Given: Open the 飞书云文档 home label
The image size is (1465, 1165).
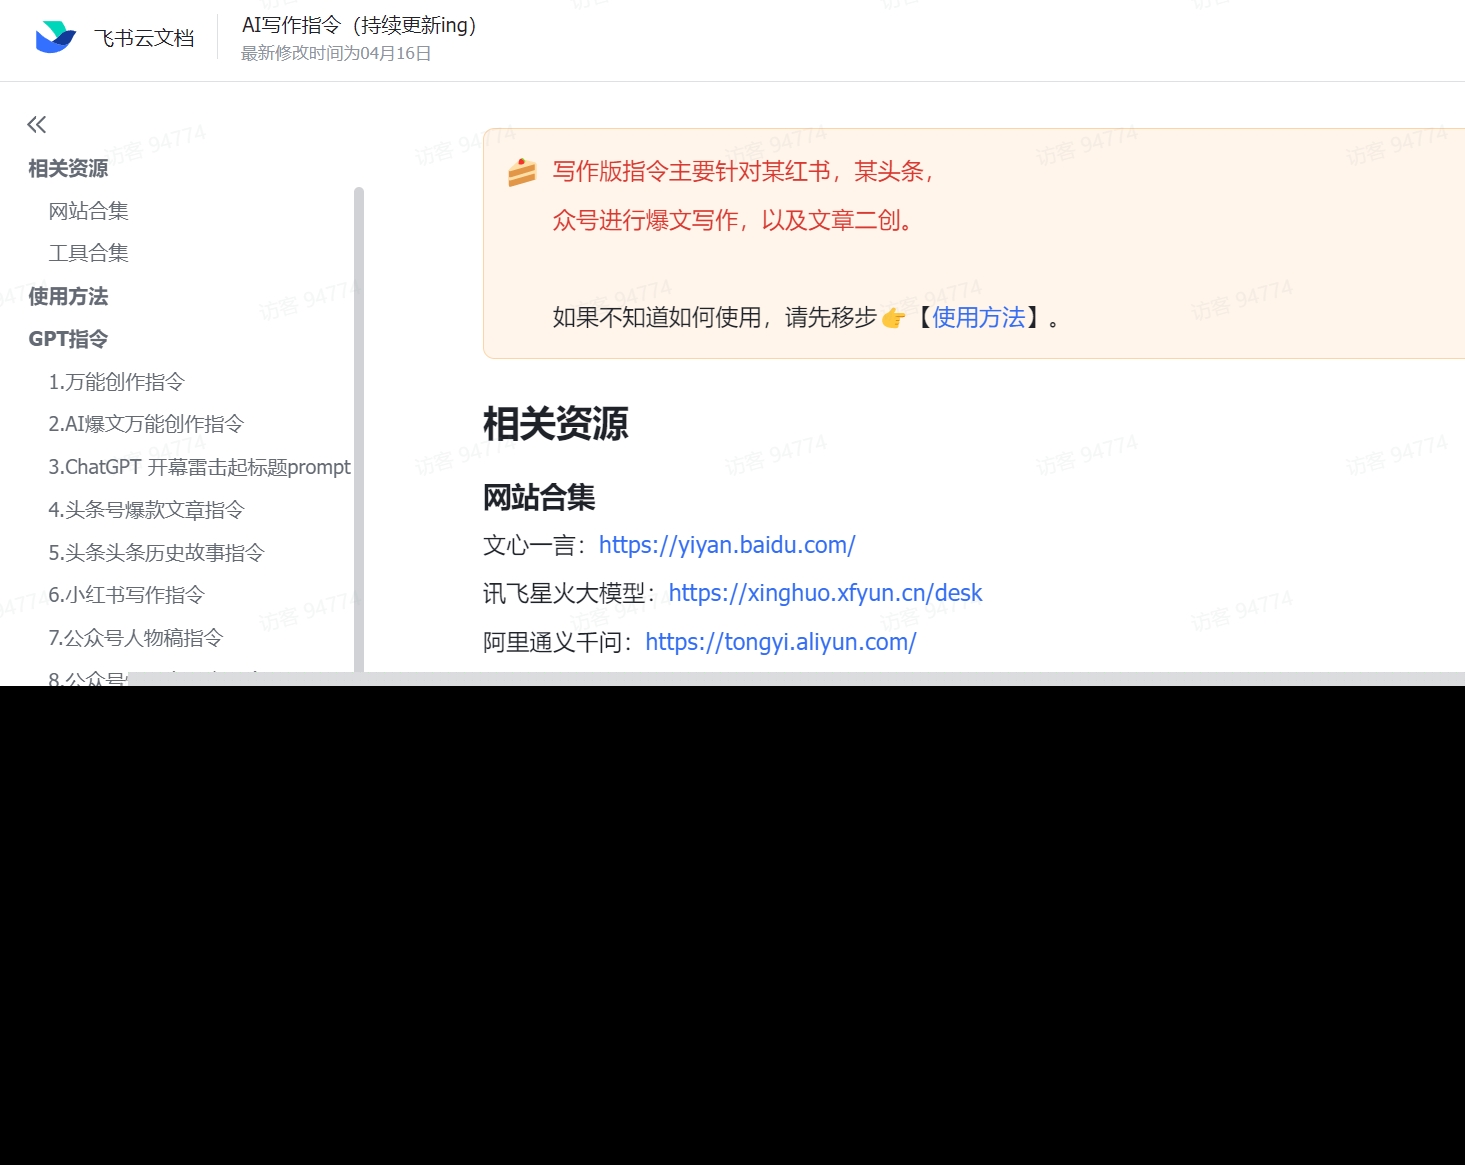Looking at the screenshot, I should (144, 38).
